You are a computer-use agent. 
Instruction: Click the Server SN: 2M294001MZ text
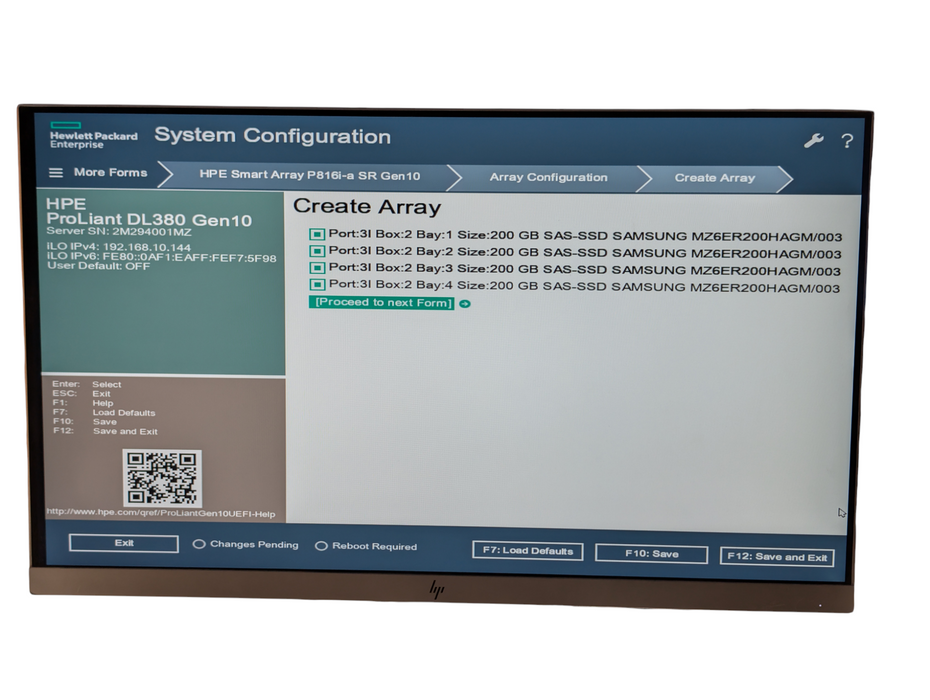point(119,231)
